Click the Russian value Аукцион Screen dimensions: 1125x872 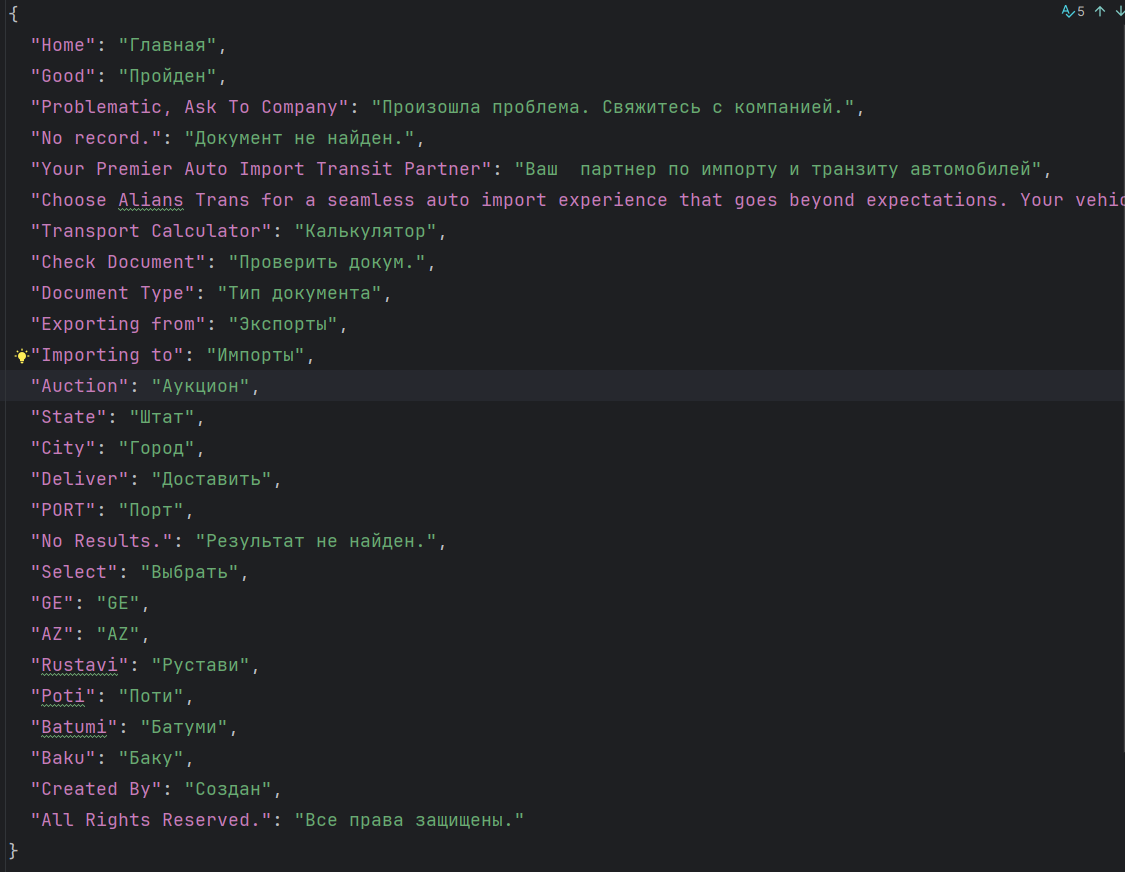point(201,385)
